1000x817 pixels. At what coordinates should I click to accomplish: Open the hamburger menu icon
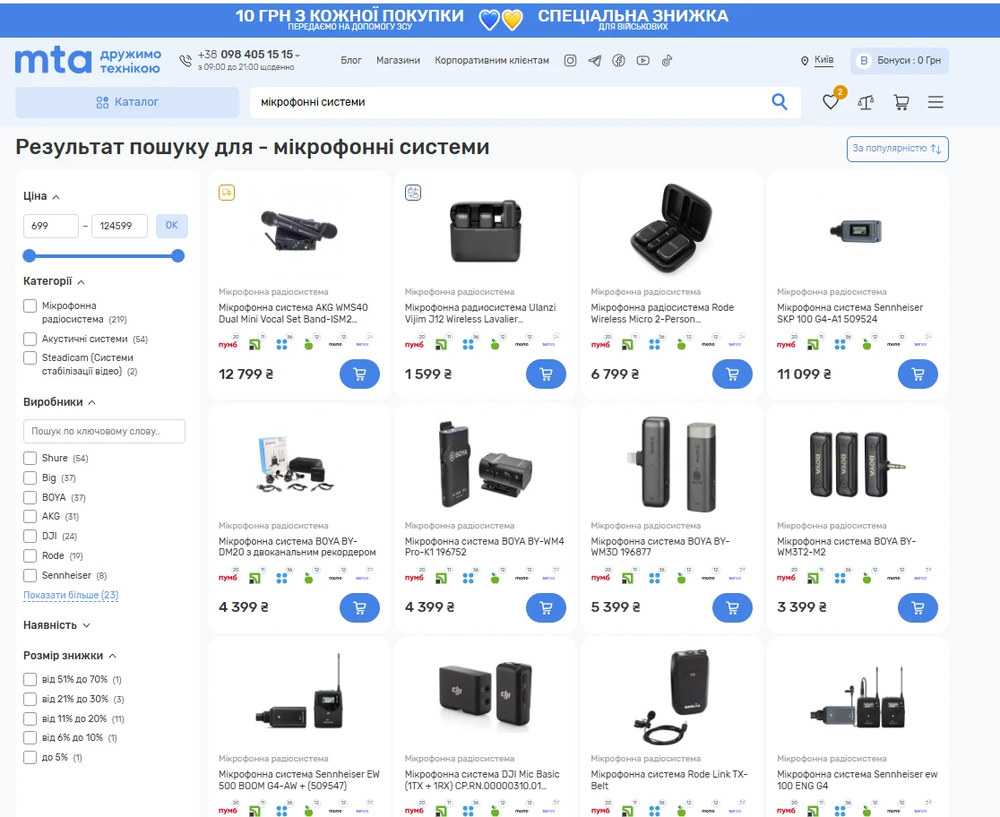(936, 102)
